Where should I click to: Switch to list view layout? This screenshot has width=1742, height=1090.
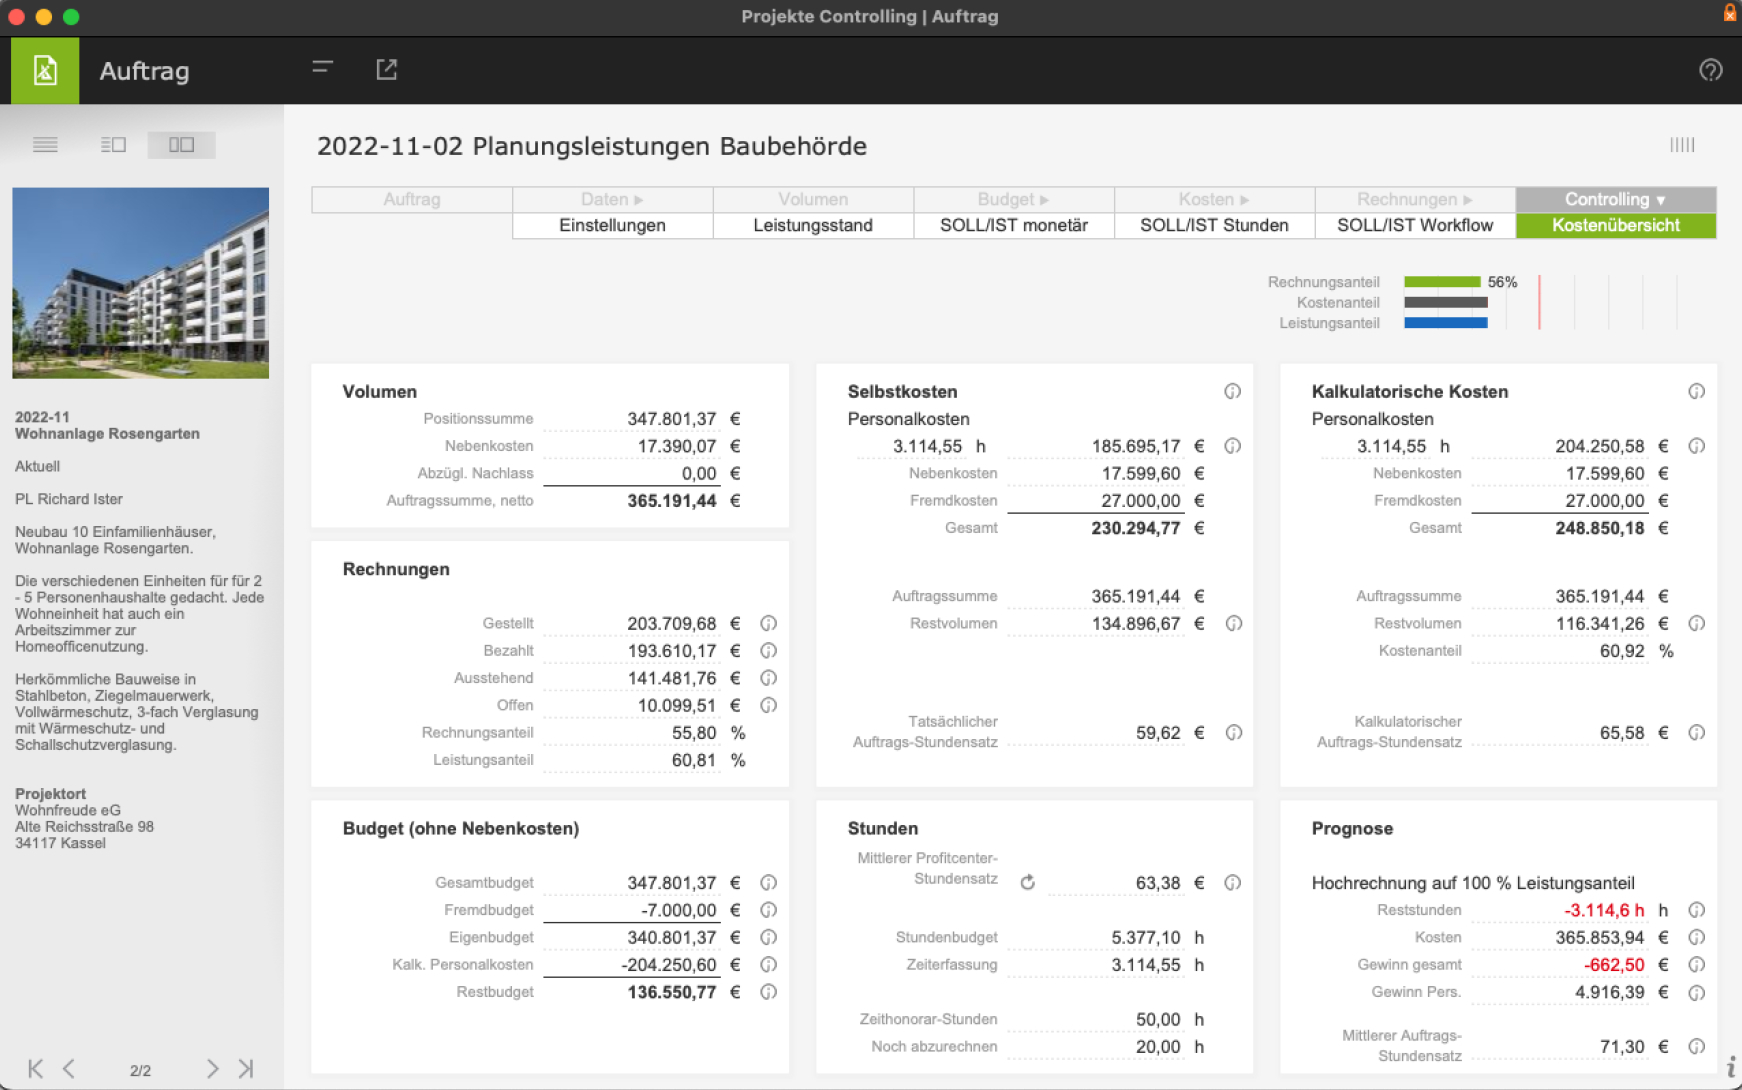[45, 145]
